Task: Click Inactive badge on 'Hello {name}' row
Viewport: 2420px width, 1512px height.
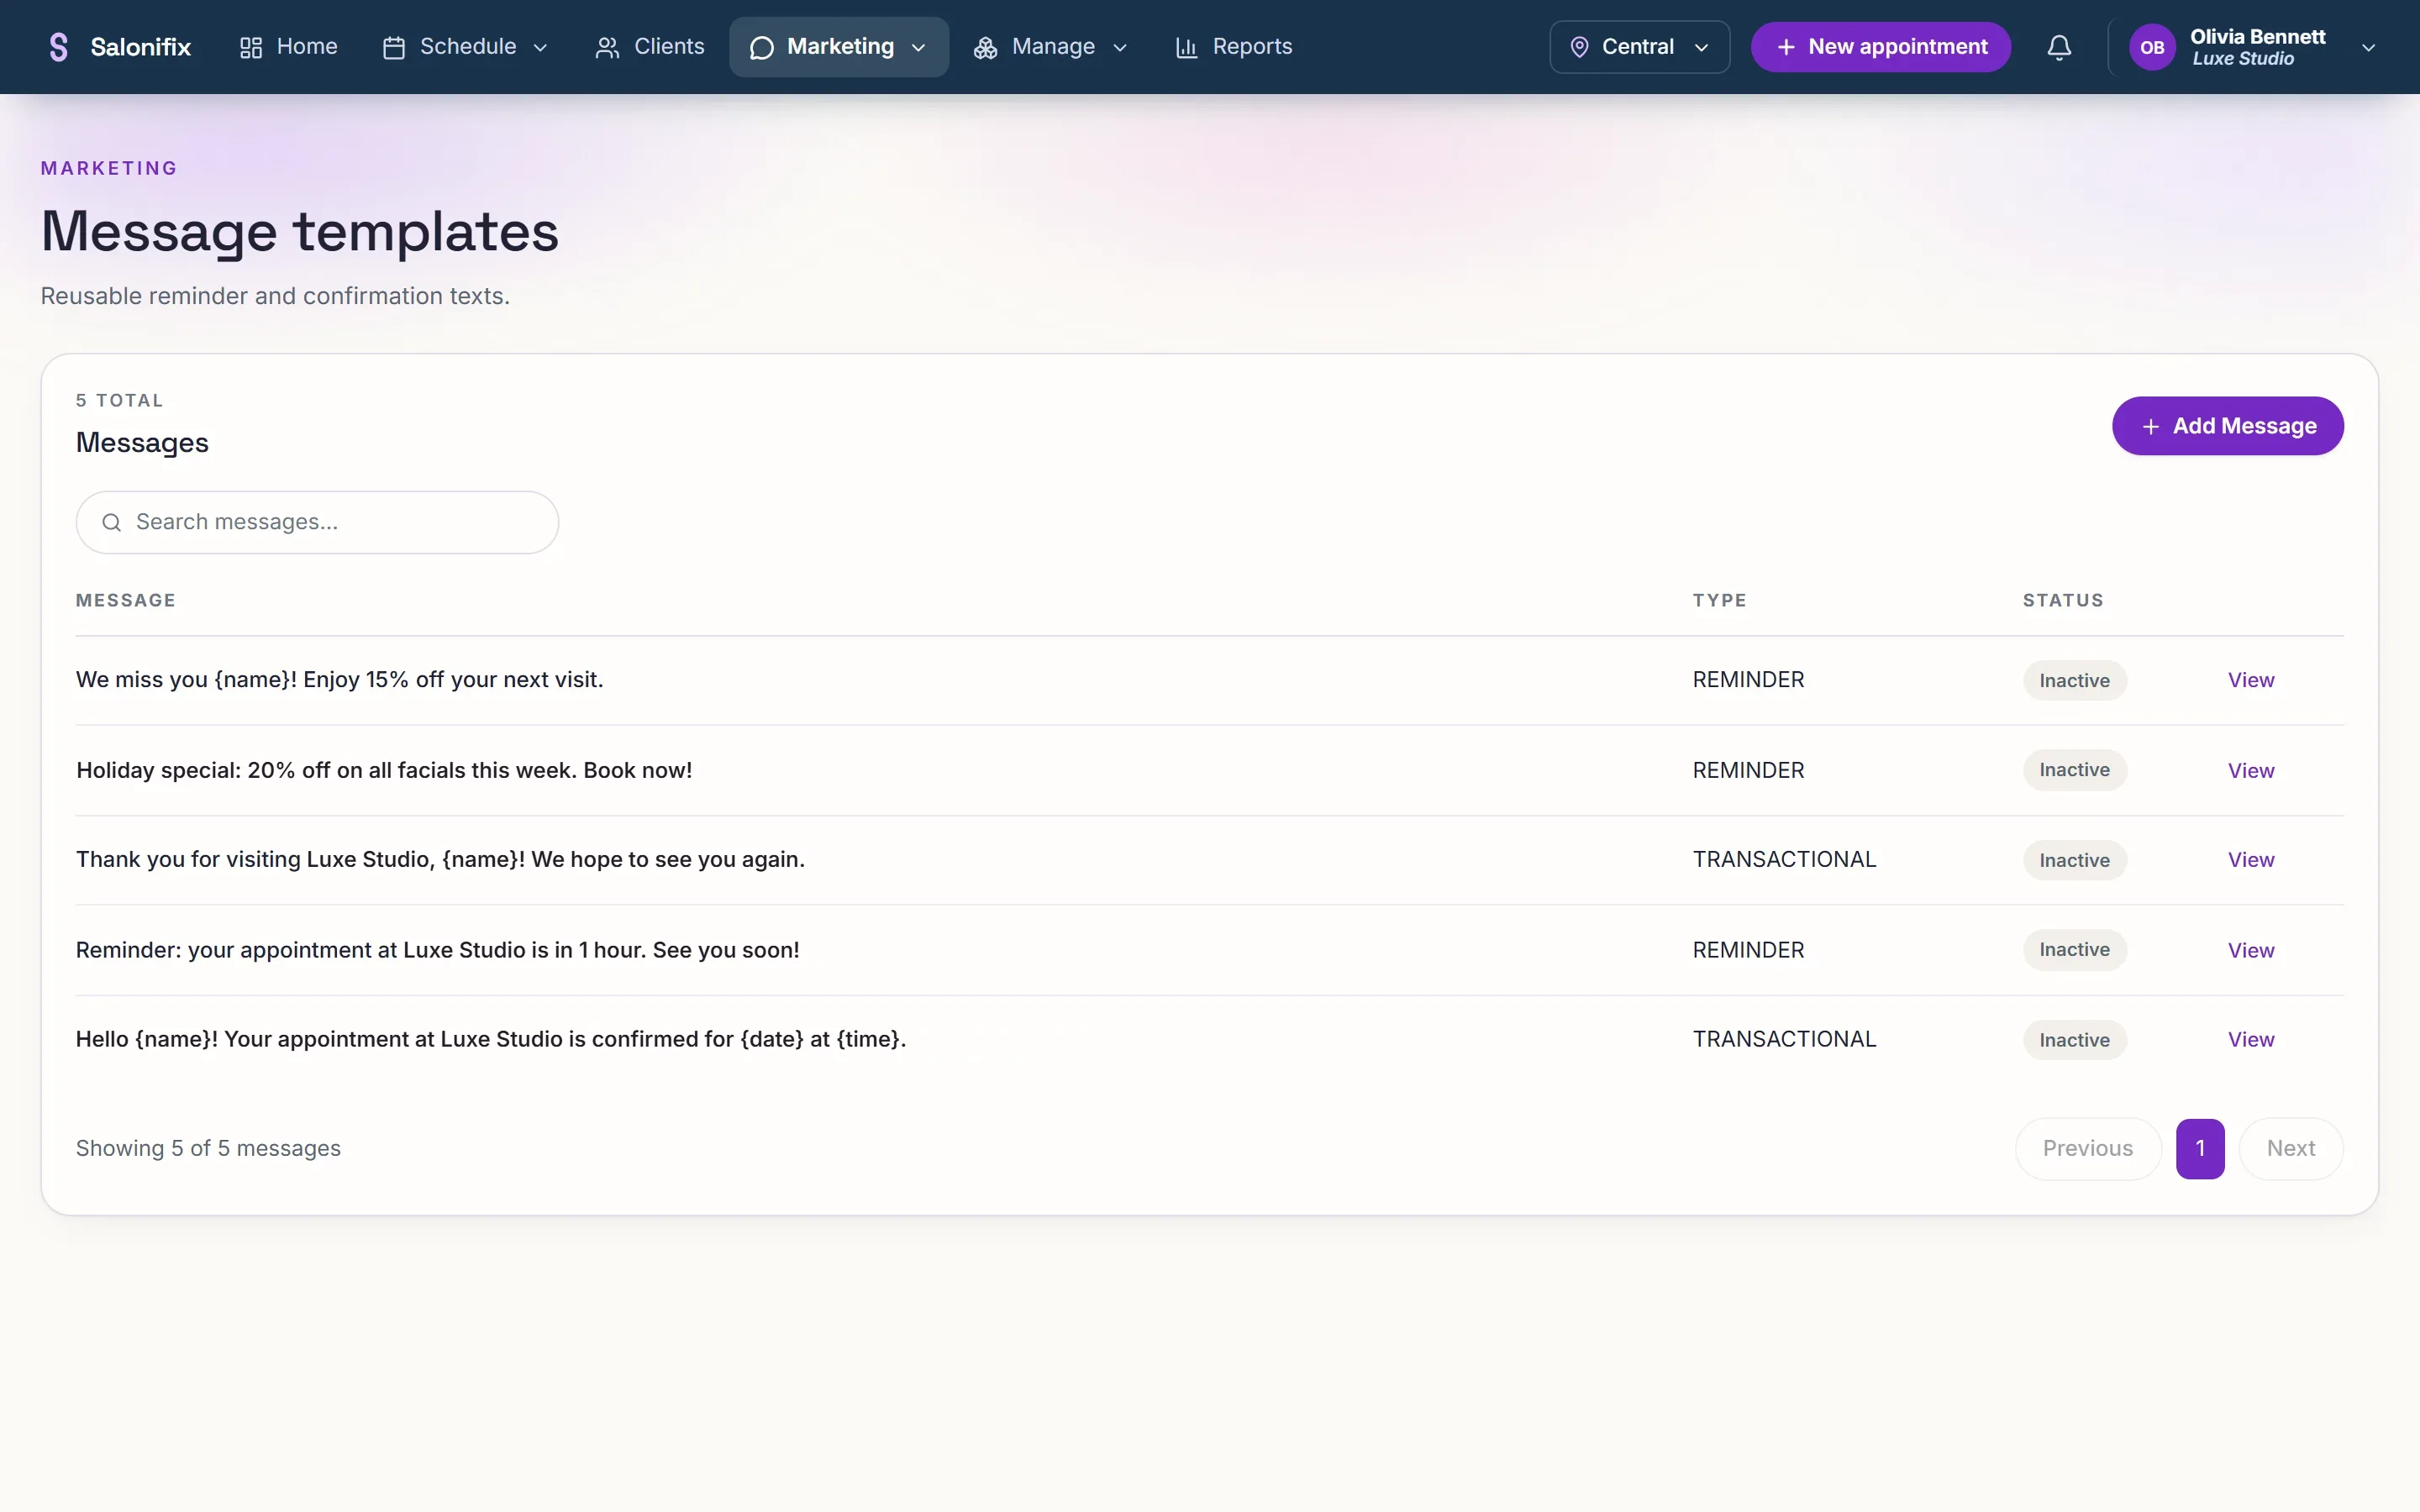Action: (2074, 1040)
